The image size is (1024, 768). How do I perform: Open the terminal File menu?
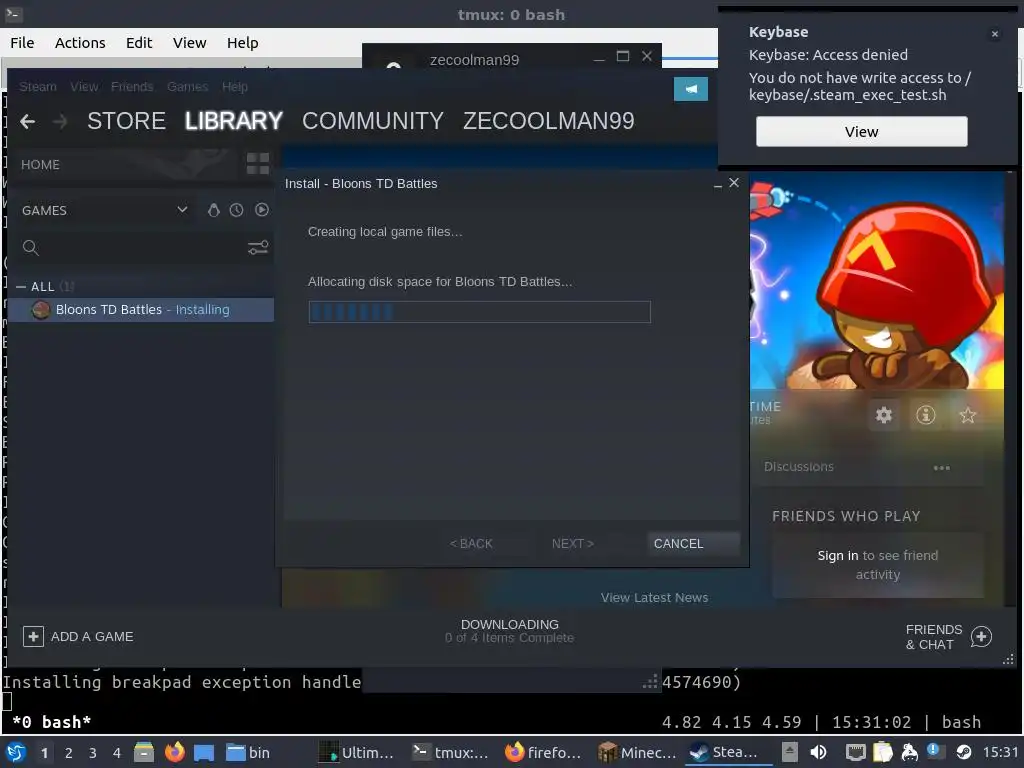[x=22, y=42]
